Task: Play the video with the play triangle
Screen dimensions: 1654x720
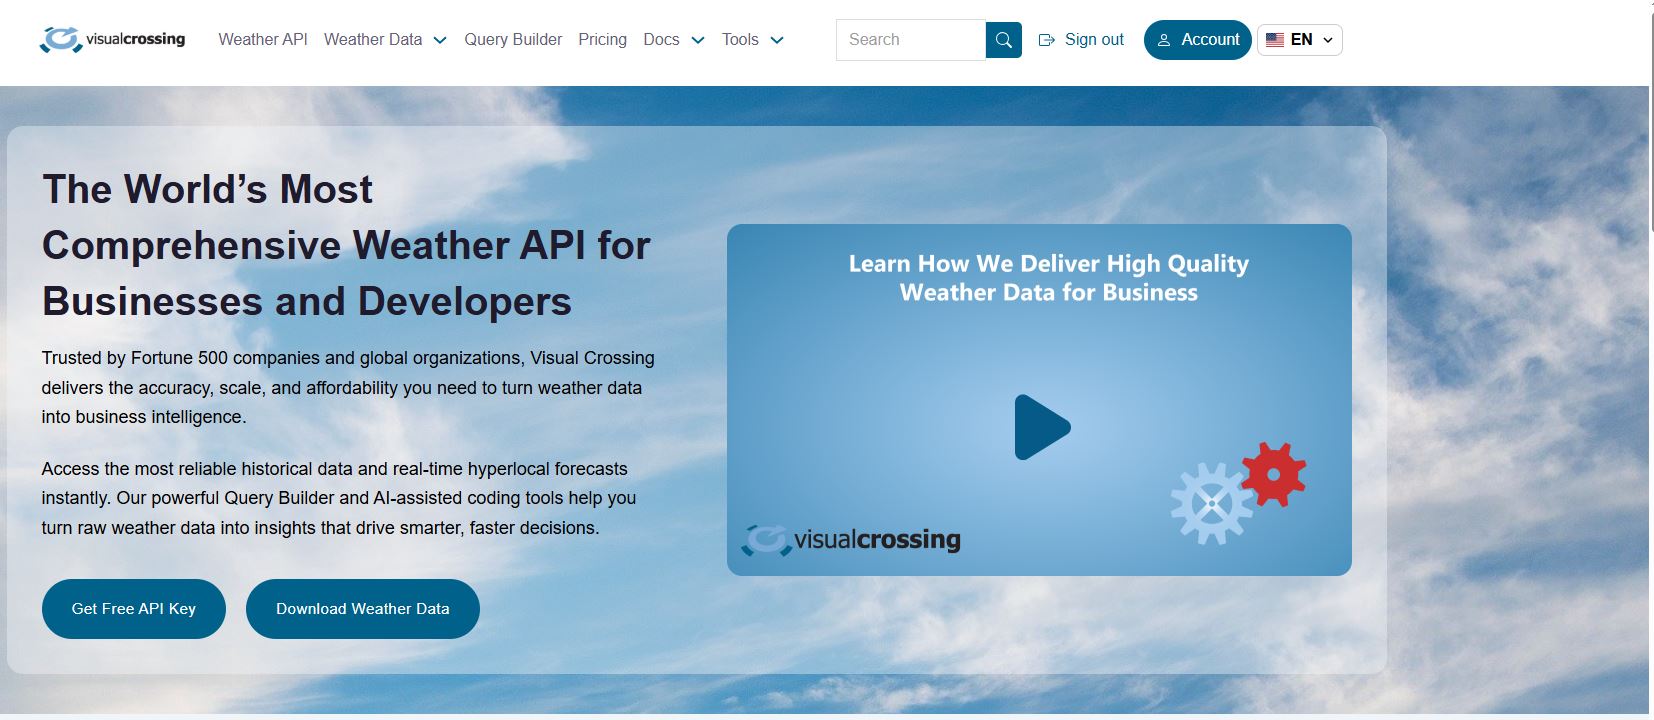Action: [1041, 427]
